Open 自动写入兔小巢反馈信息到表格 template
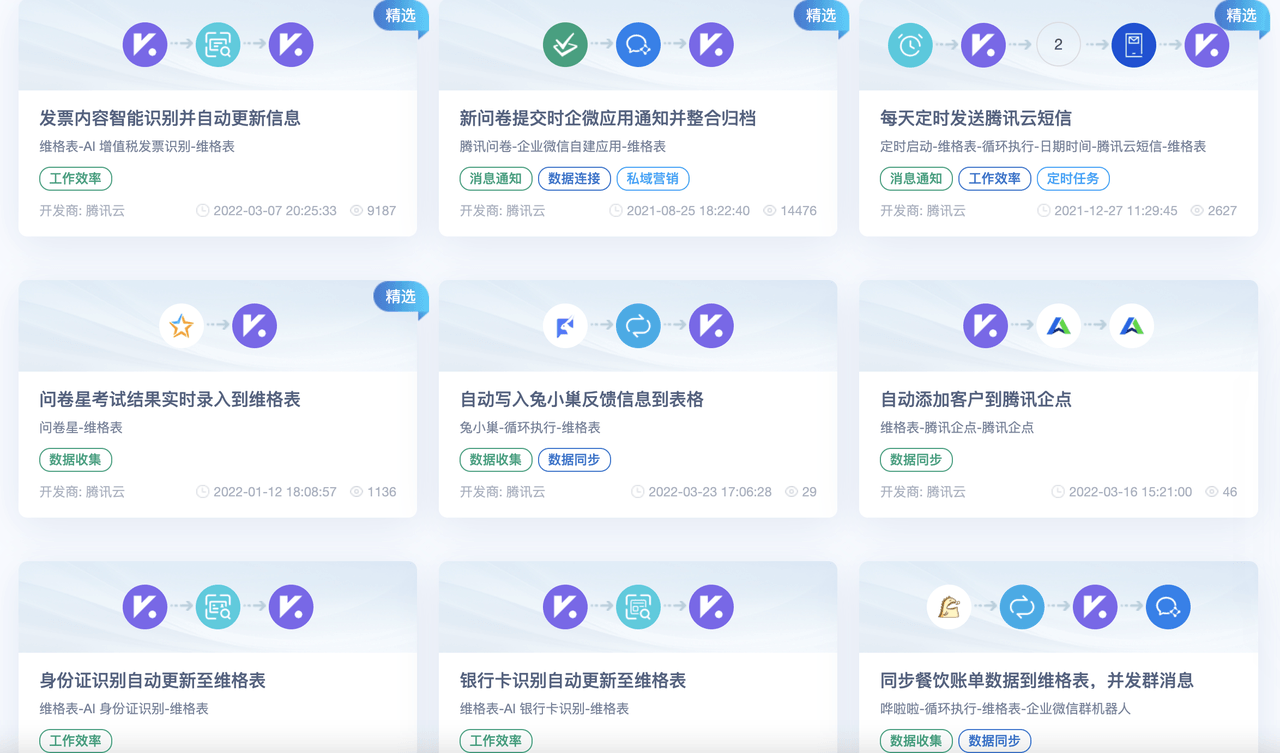Viewport: 1280px width, 753px height. 582,399
